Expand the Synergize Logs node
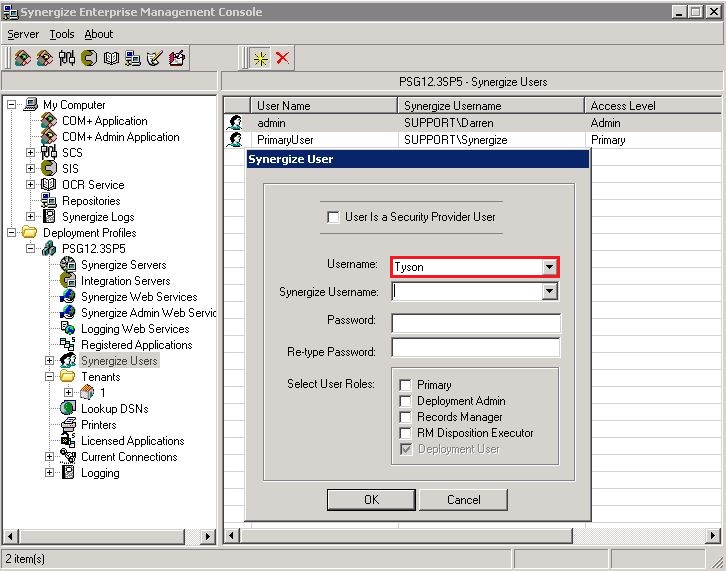 (x=31, y=216)
